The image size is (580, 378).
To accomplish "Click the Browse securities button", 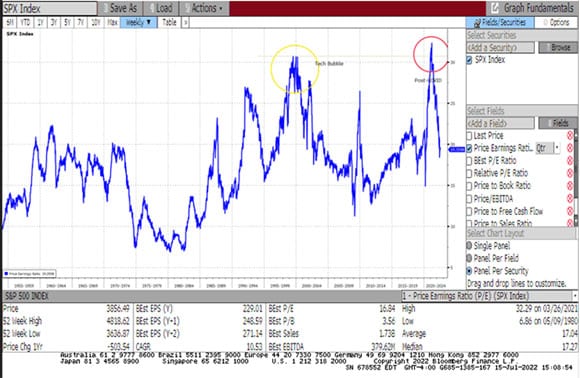I will (558, 47).
